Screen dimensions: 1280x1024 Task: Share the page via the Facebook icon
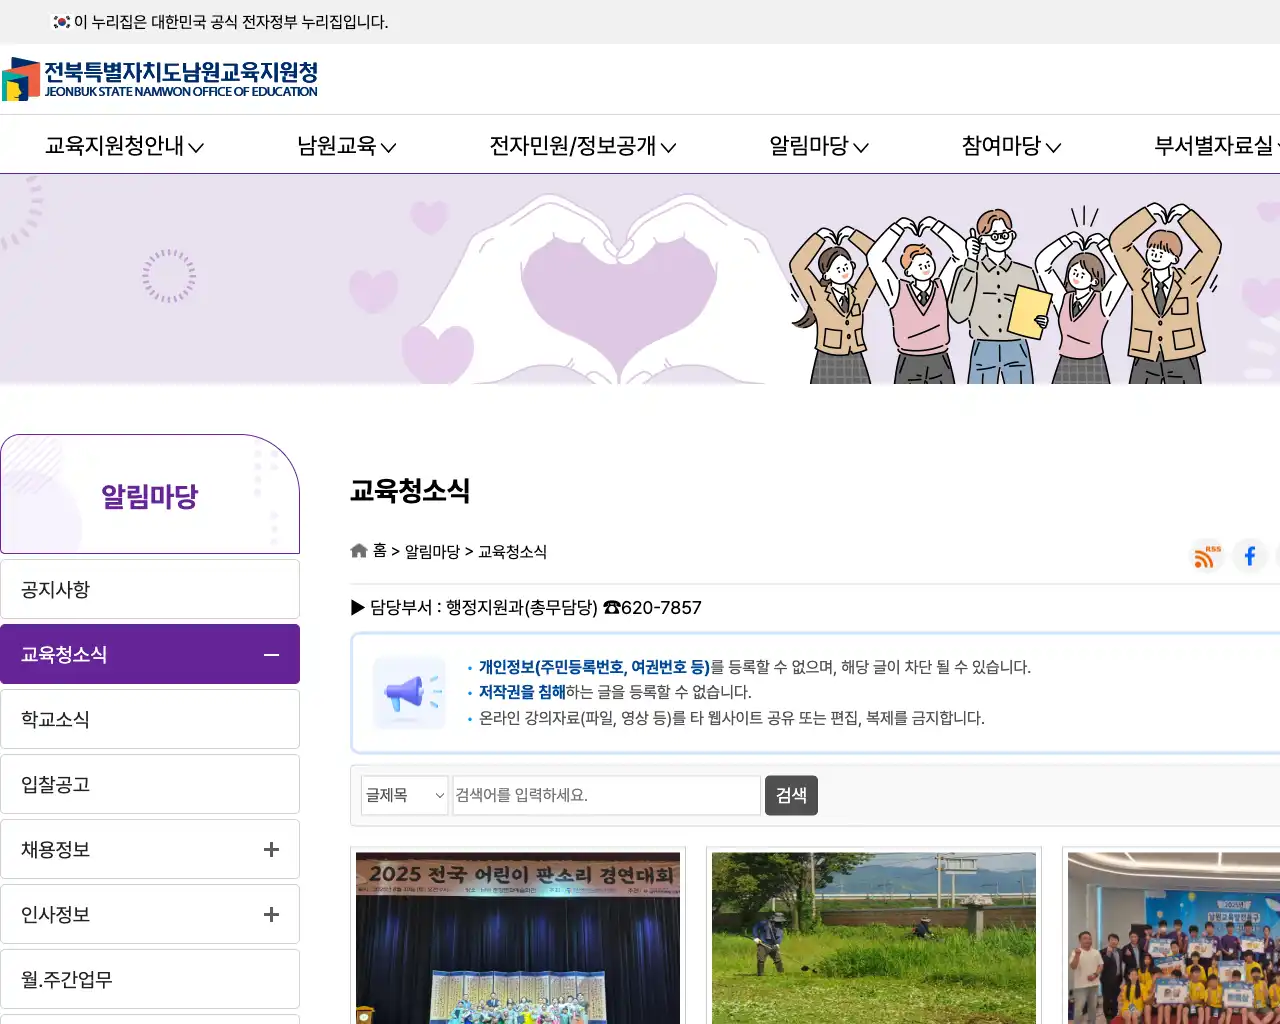(x=1249, y=556)
